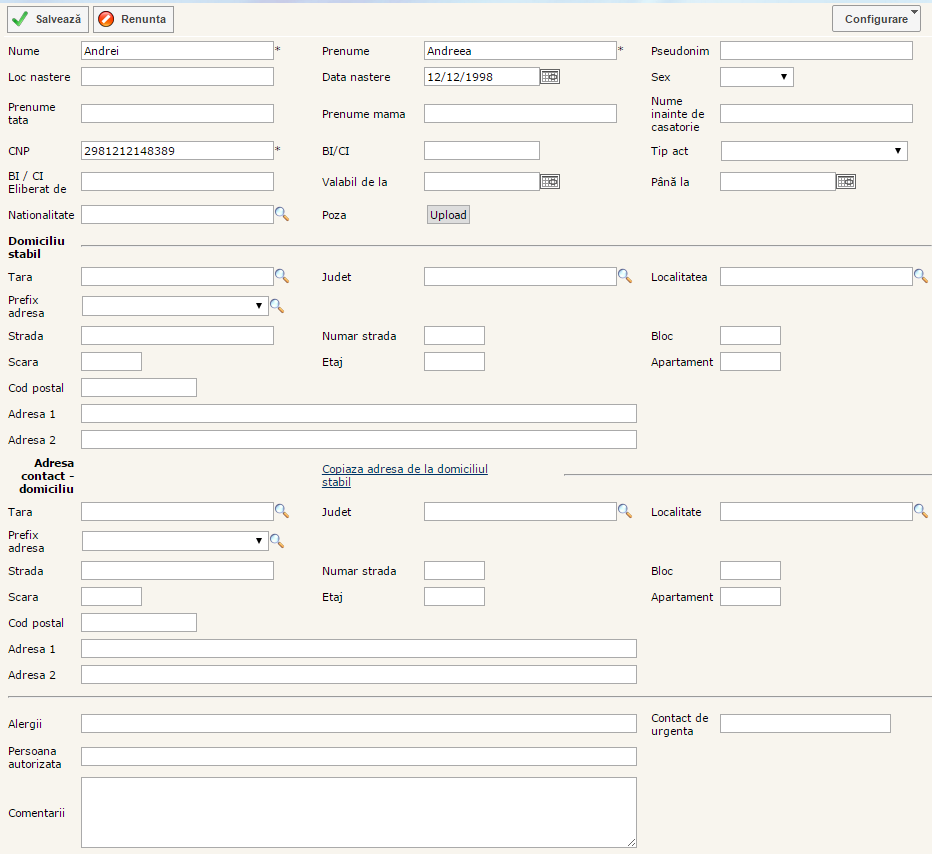
Task: Search Localitatea with the magnifier icon
Action: 921,276
